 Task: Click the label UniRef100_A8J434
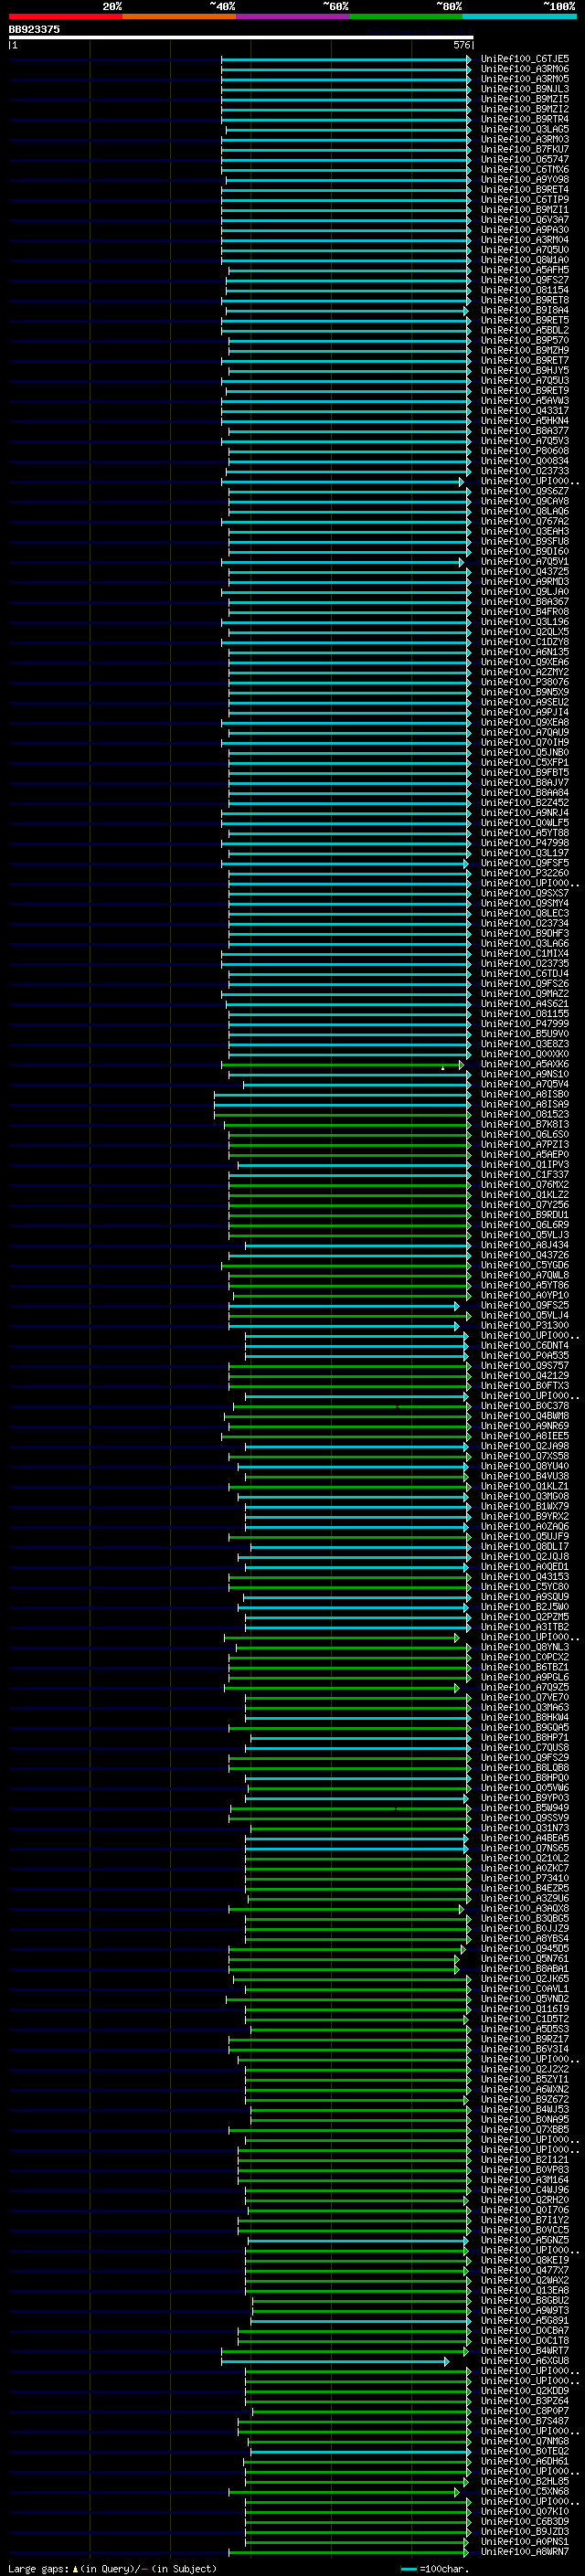[525, 1245]
